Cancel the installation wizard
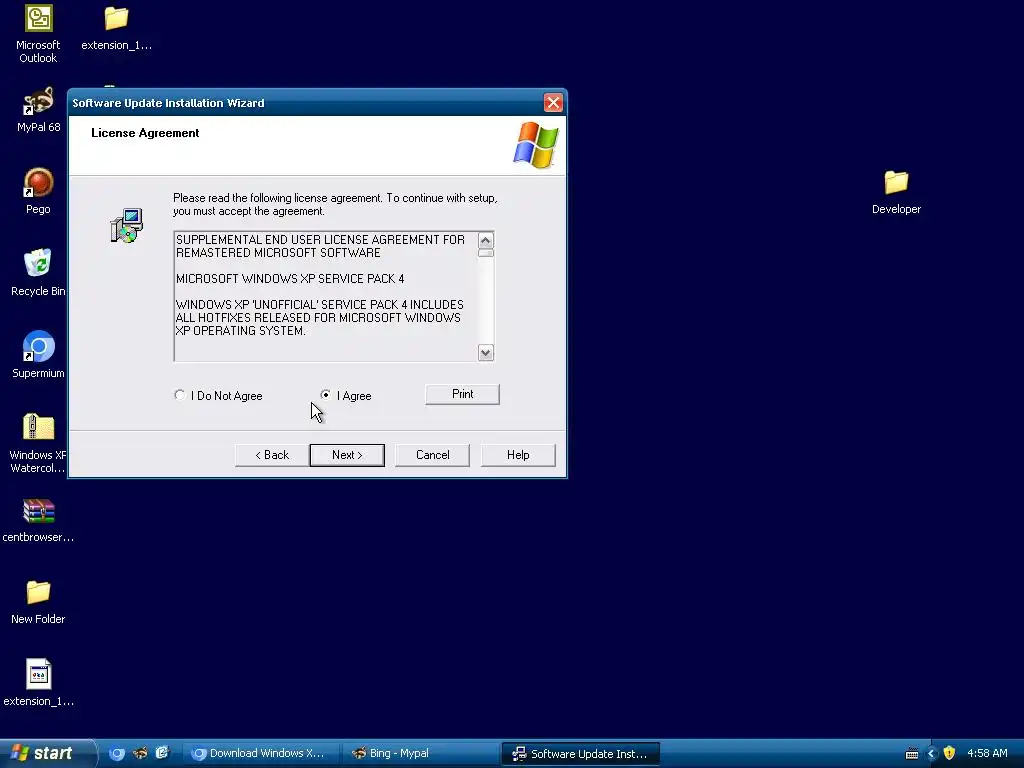The height and width of the screenshot is (768, 1024). point(432,455)
